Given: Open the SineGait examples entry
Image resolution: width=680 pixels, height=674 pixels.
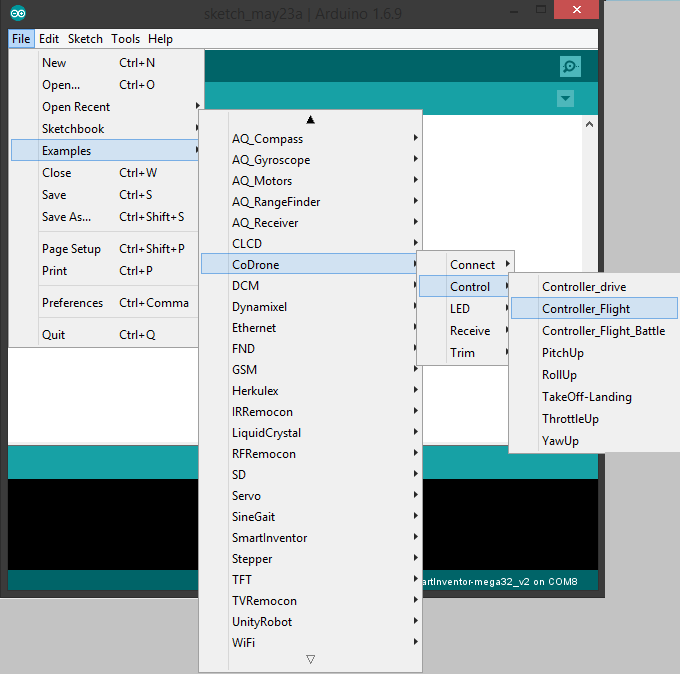Looking at the screenshot, I should 310,517.
